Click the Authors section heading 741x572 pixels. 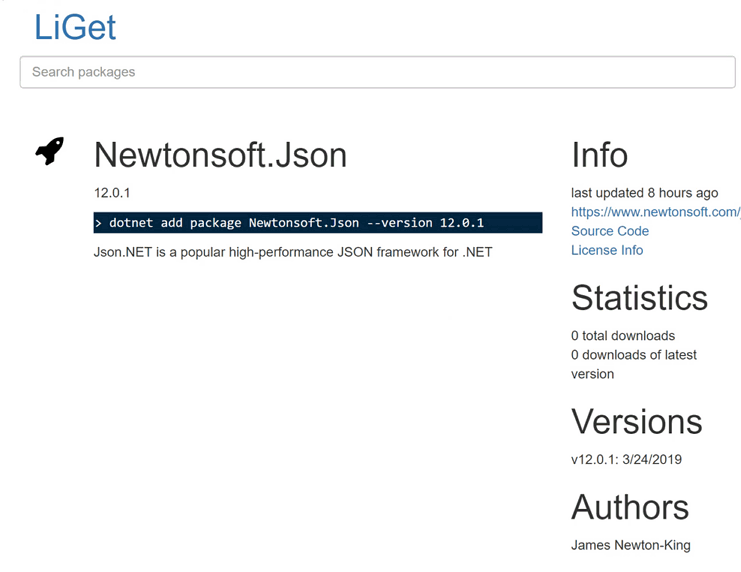[x=630, y=507]
